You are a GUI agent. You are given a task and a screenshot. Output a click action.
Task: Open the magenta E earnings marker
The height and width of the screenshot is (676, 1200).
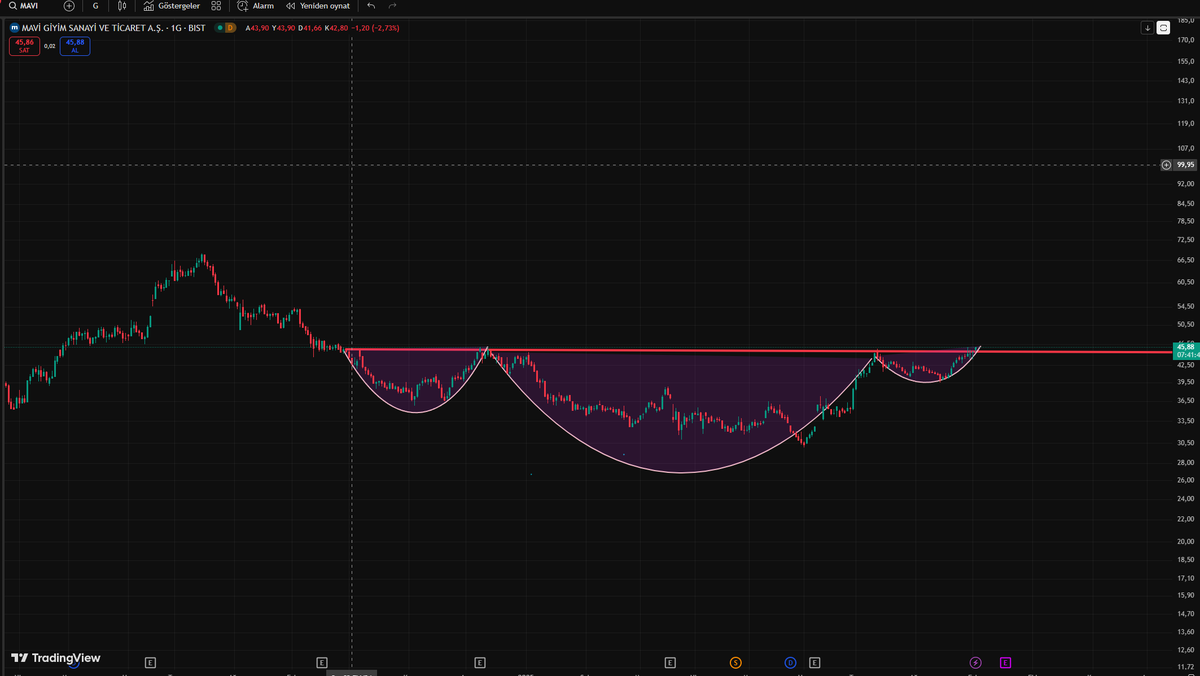point(1005,662)
